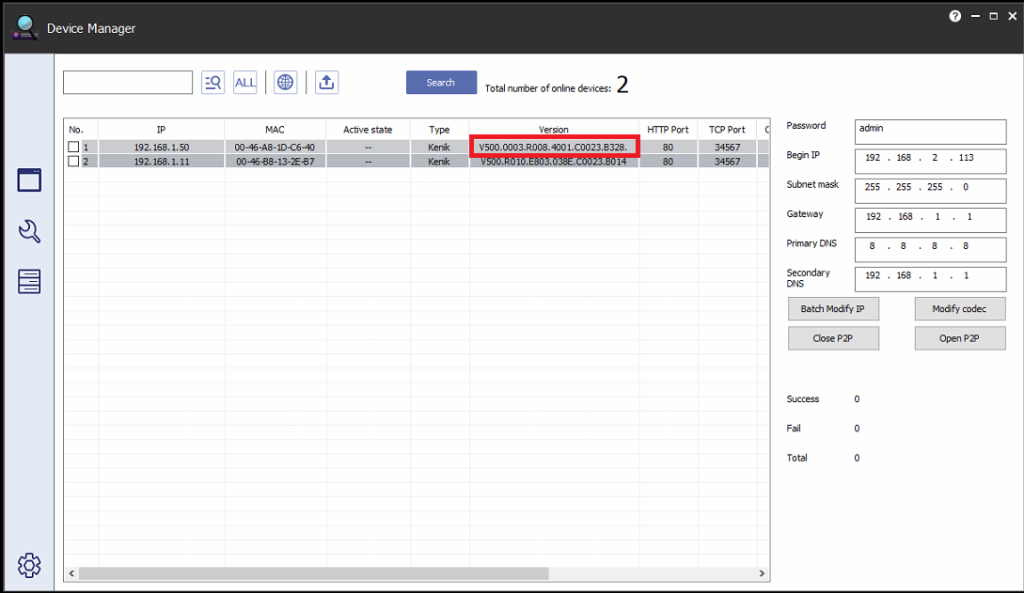Click the Password input field
Screen dimensions: 1024x593
930,132
